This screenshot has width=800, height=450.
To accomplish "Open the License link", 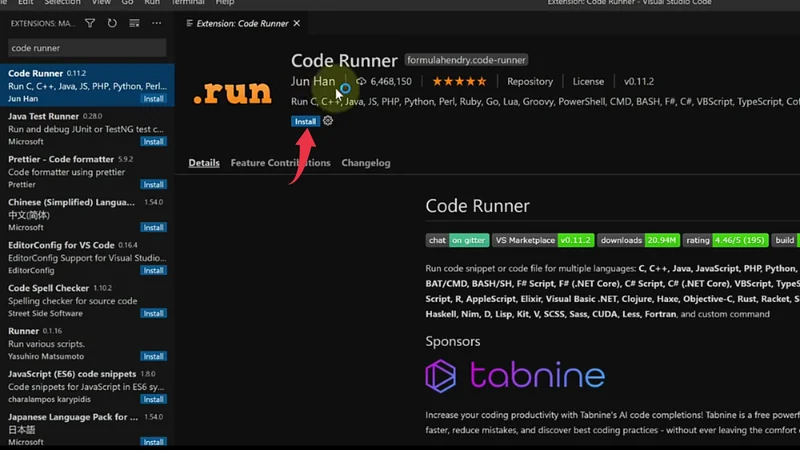I will click(x=588, y=81).
